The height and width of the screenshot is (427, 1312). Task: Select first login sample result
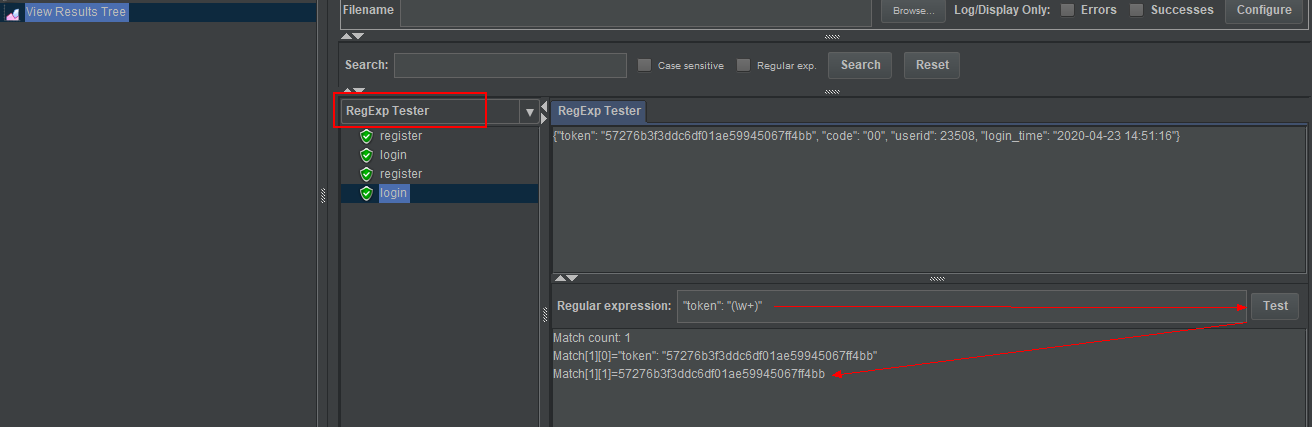point(393,155)
